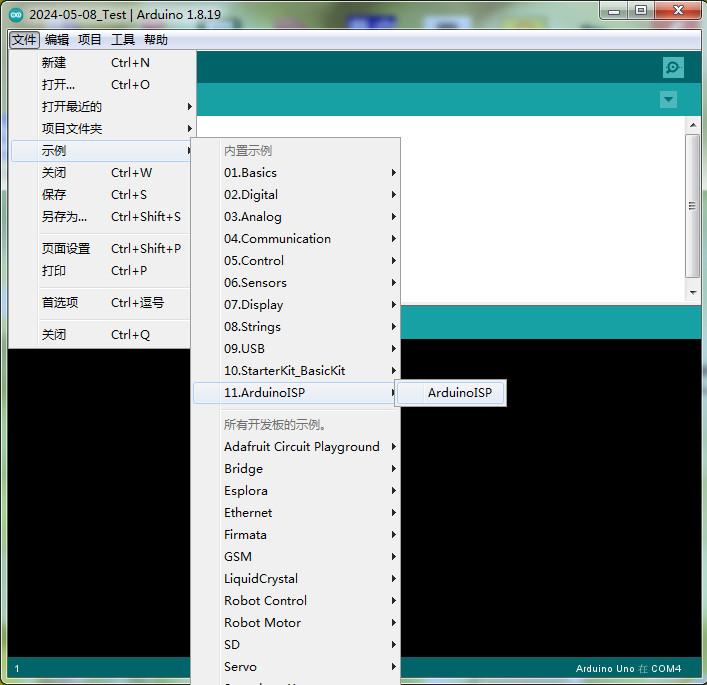Image resolution: width=707 pixels, height=685 pixels.
Task: Choose 关闭 Ctrl+W menu item
Action: point(103,173)
